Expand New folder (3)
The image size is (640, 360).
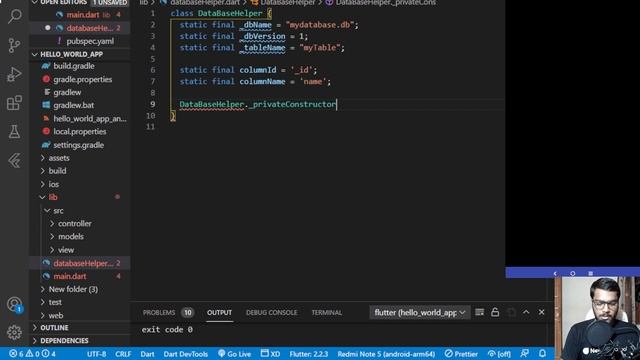coord(73,289)
